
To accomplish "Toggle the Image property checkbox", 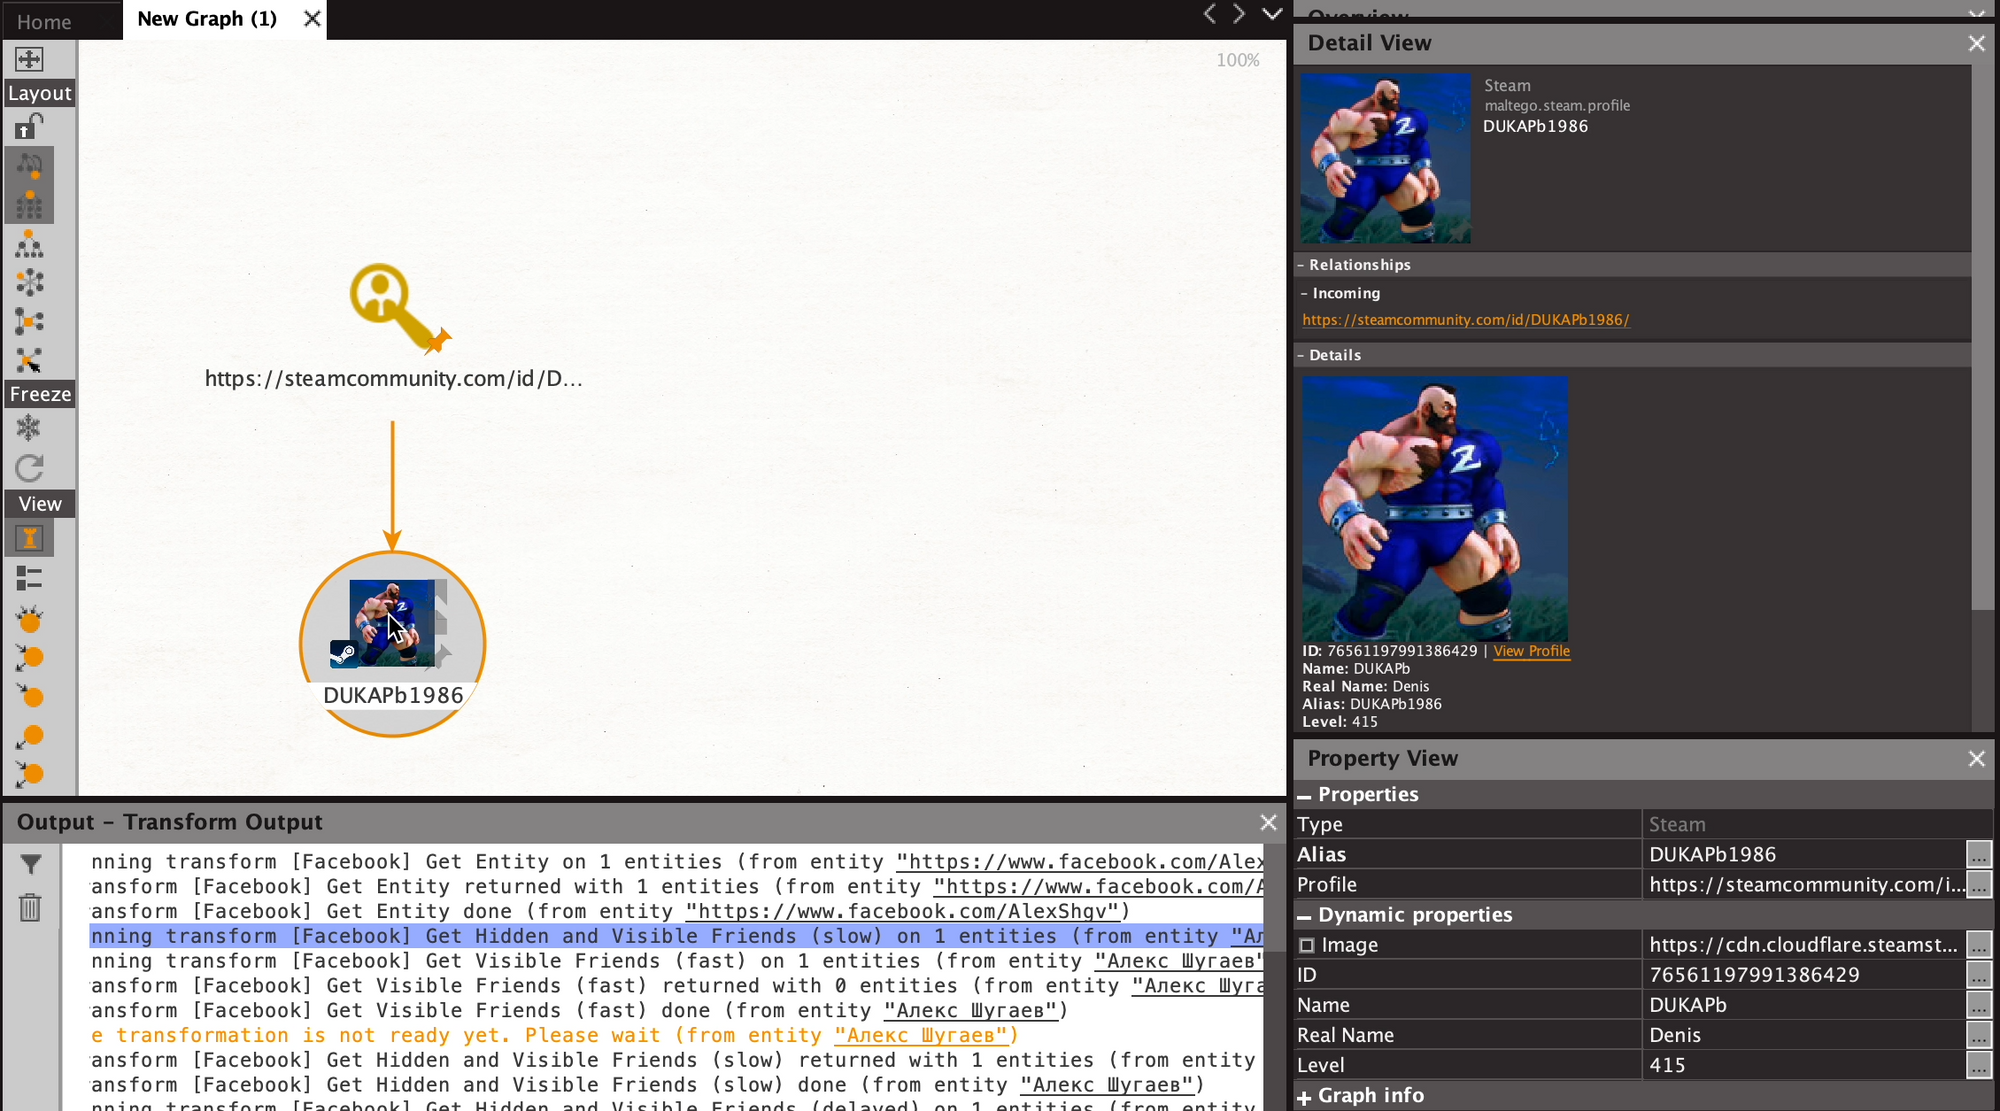I will (x=1306, y=945).
